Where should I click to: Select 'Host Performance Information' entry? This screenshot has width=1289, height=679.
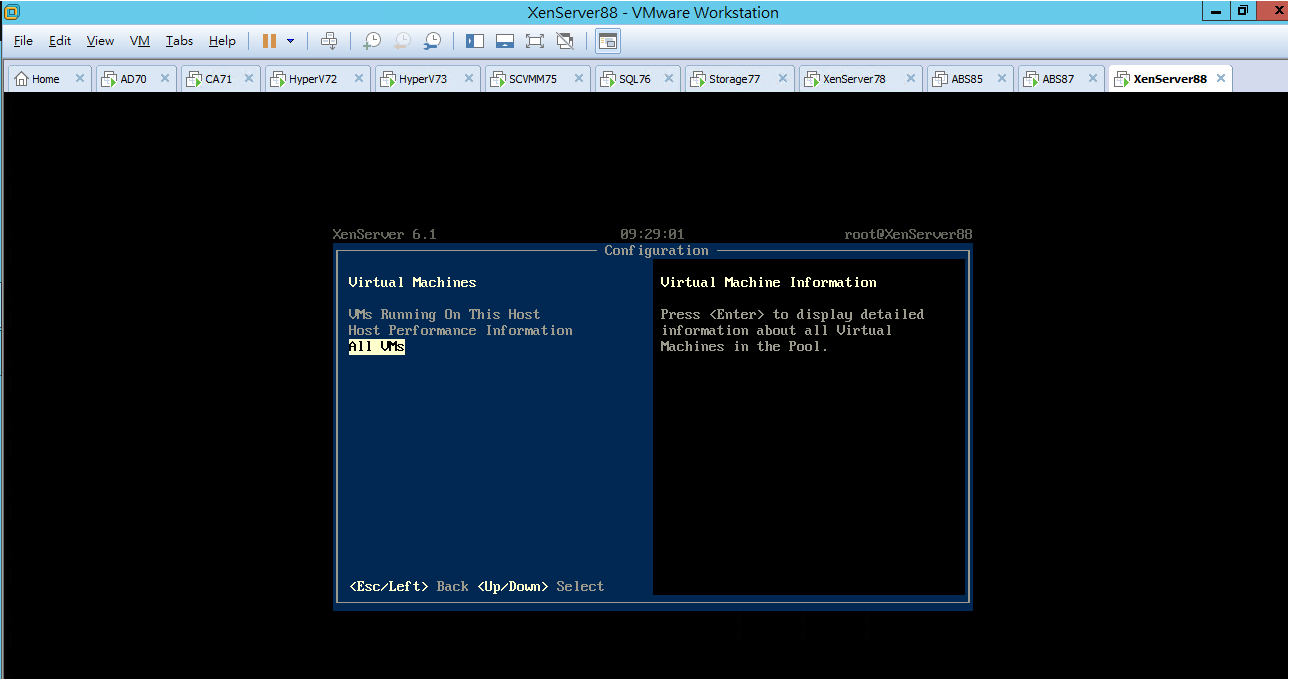[x=460, y=330]
